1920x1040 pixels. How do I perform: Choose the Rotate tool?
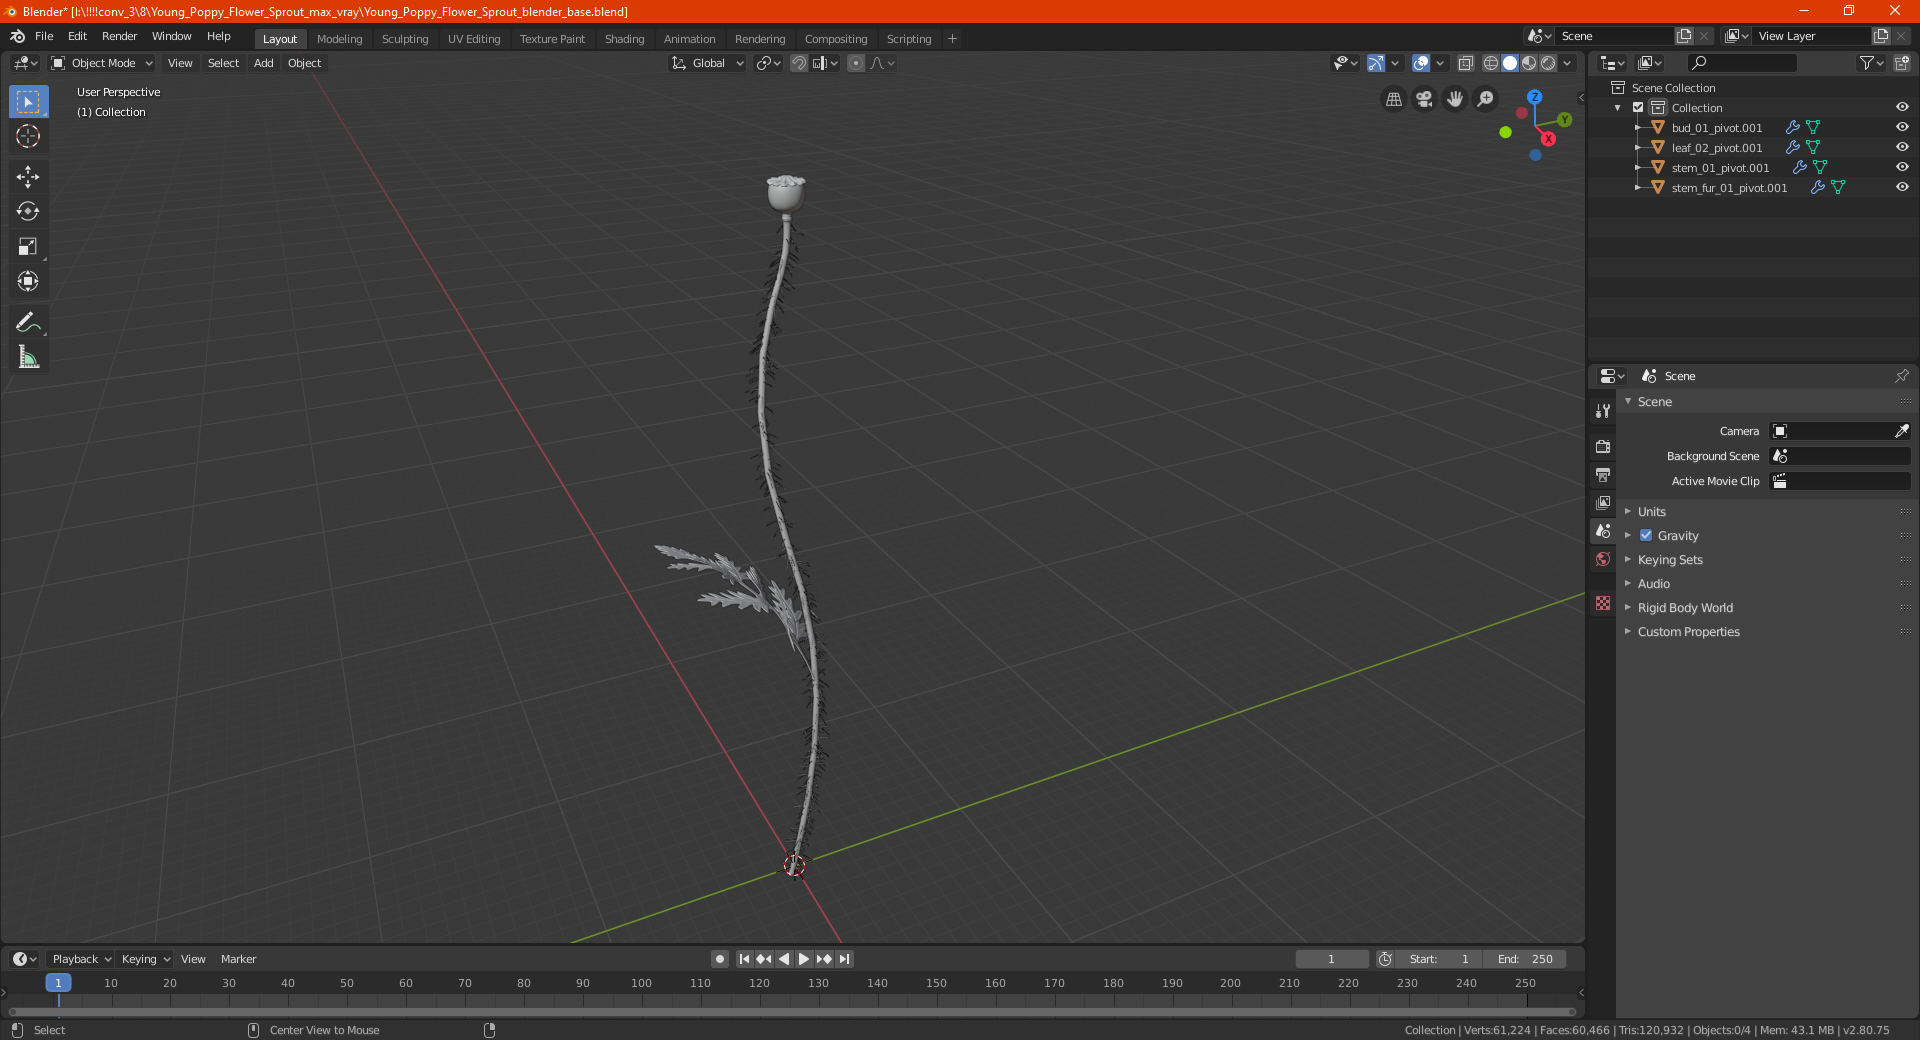tap(28, 211)
